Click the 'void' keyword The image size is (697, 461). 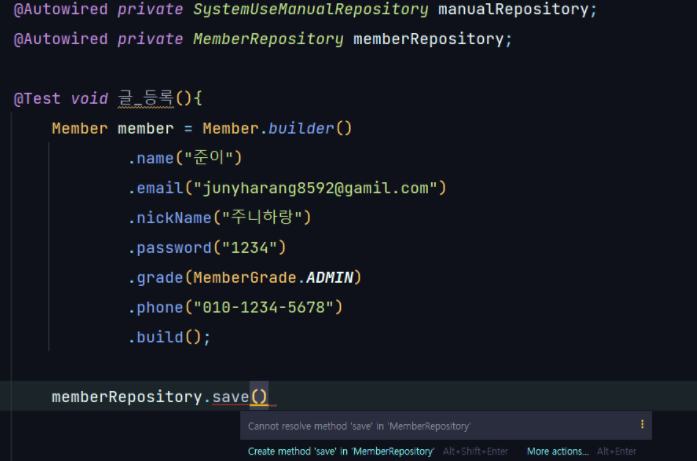89,99
